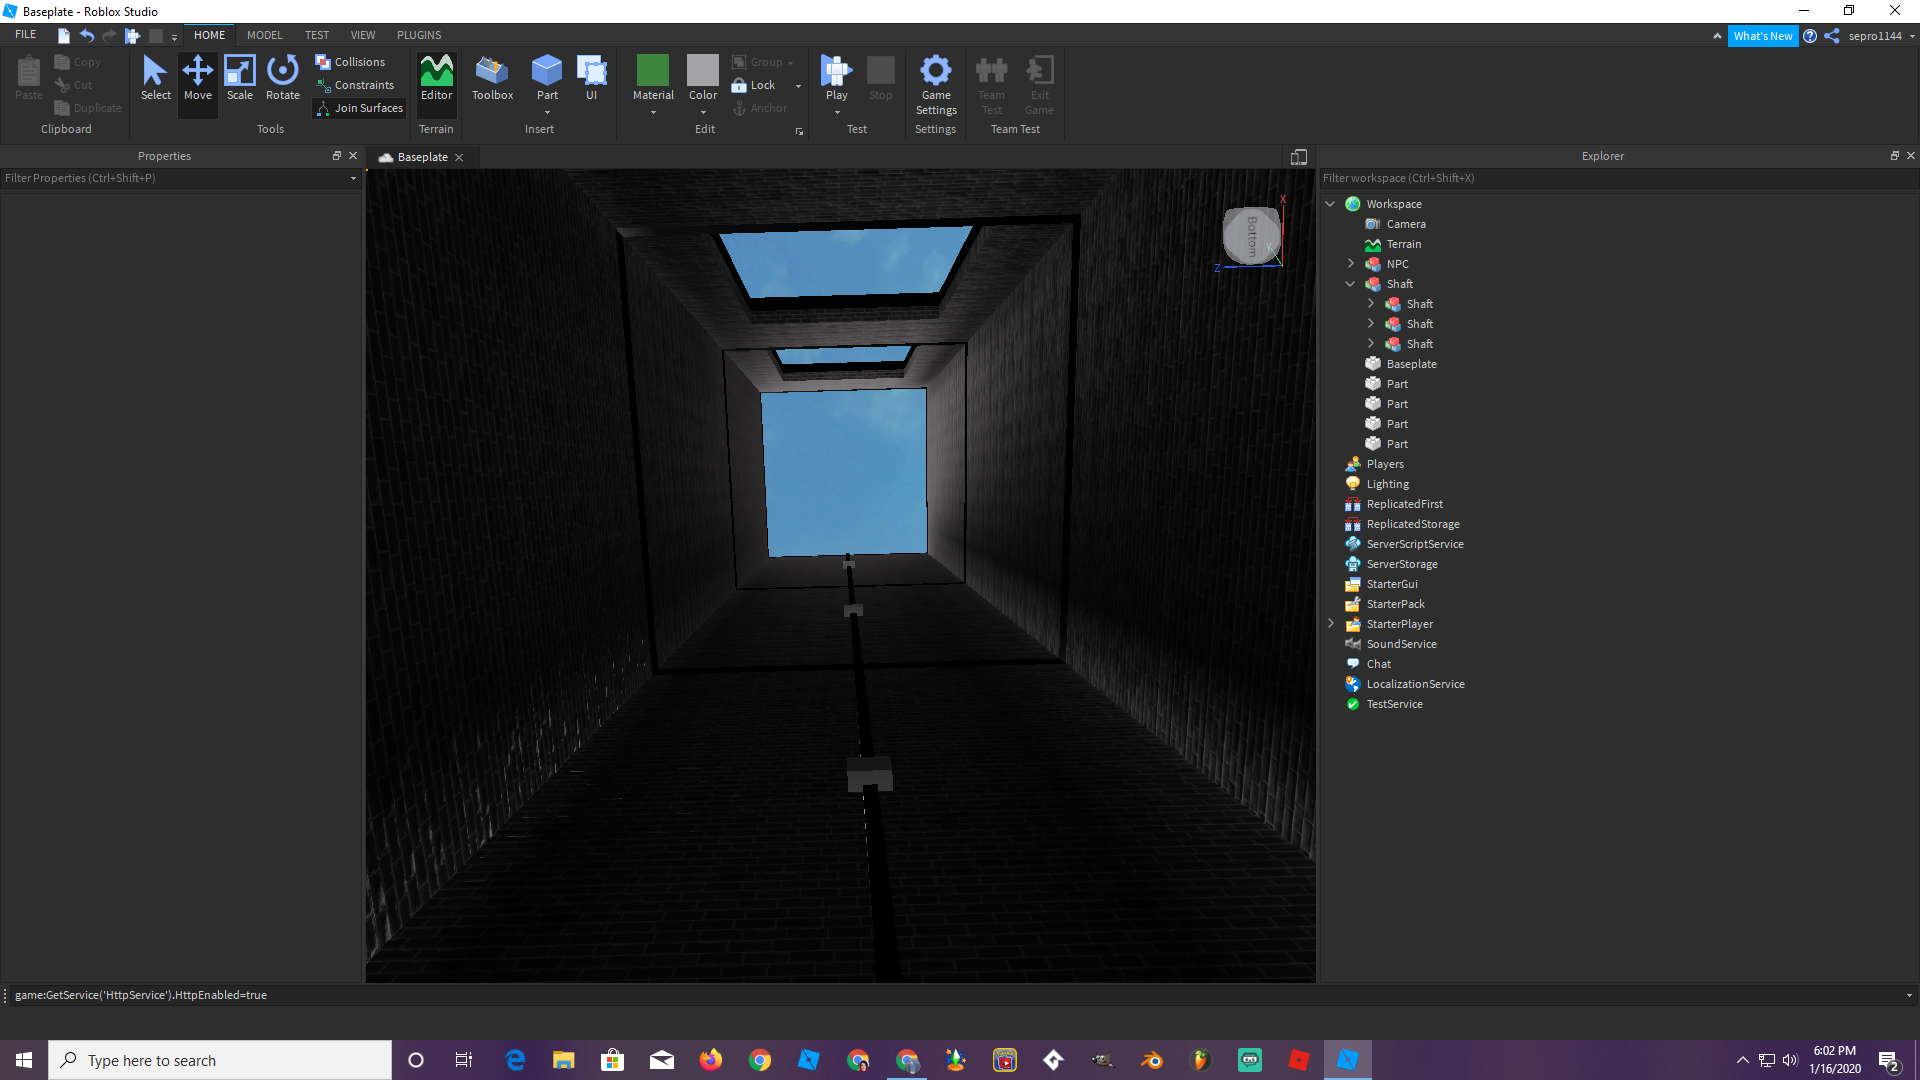Expand the NPC model node
Viewport: 1920px width, 1080px height.
click(x=1350, y=264)
